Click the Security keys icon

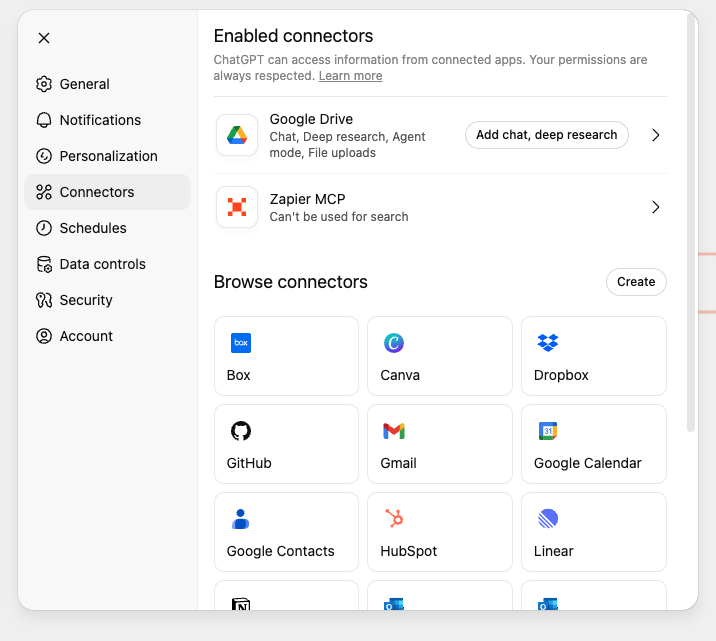coord(44,300)
